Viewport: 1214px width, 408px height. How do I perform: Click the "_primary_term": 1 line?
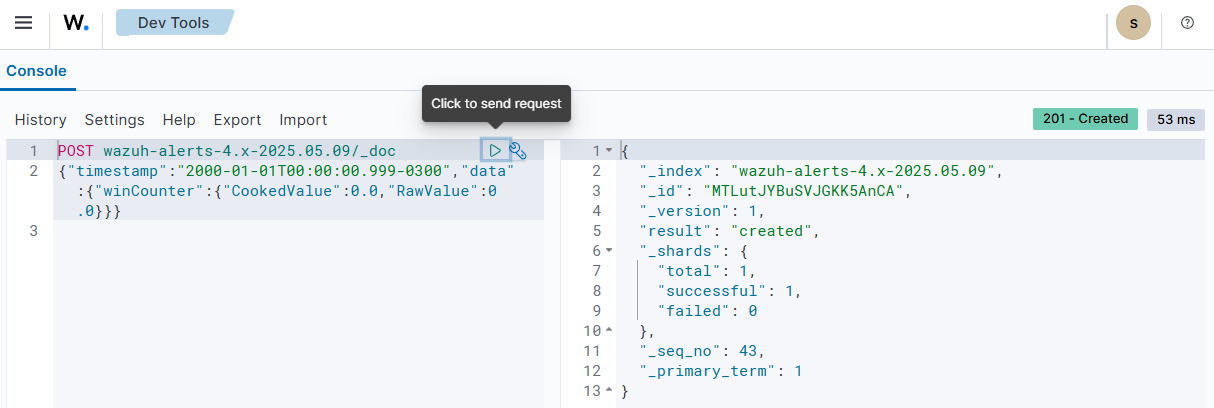(x=721, y=371)
